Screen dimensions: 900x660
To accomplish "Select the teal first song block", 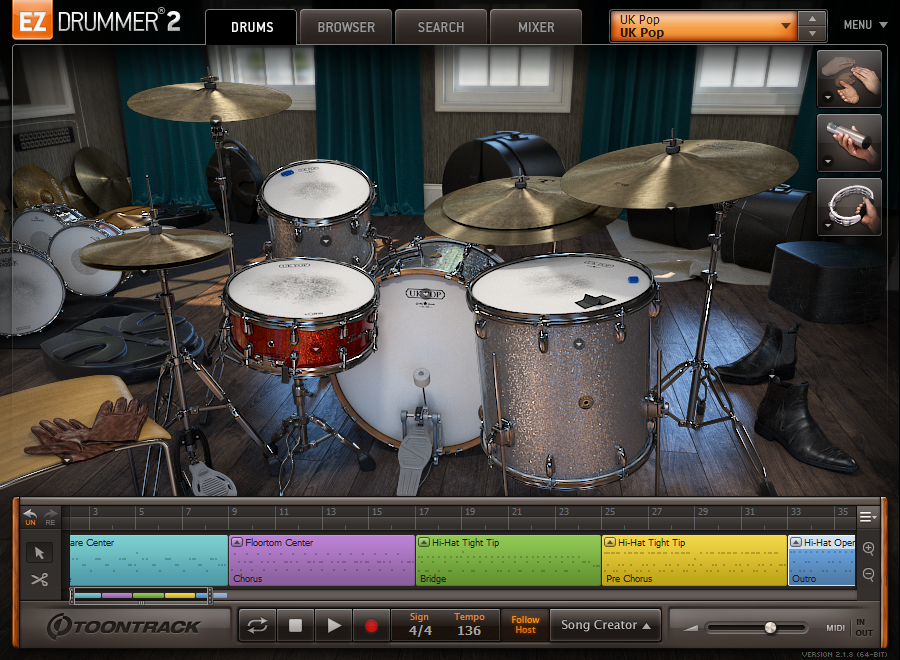I will click(x=149, y=560).
